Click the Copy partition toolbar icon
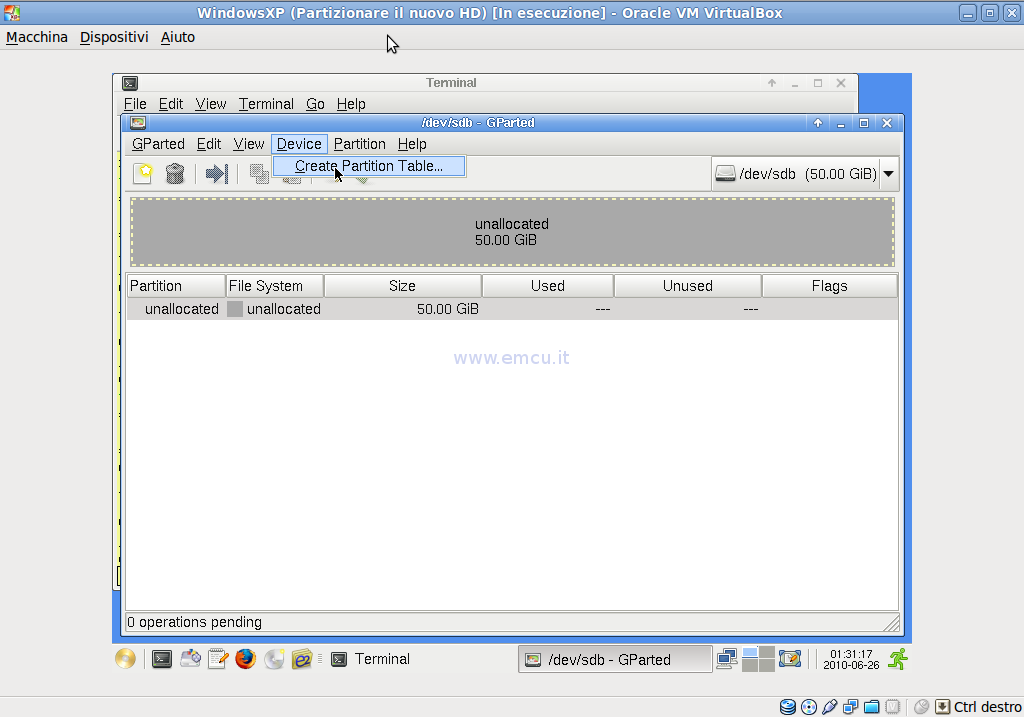Viewport: 1024px width, 717px height. 259,174
